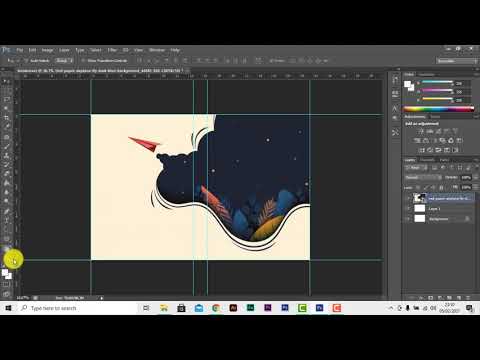Create a new layer from Layers panel
Viewport: 480px width, 360px height.
pos(459,297)
